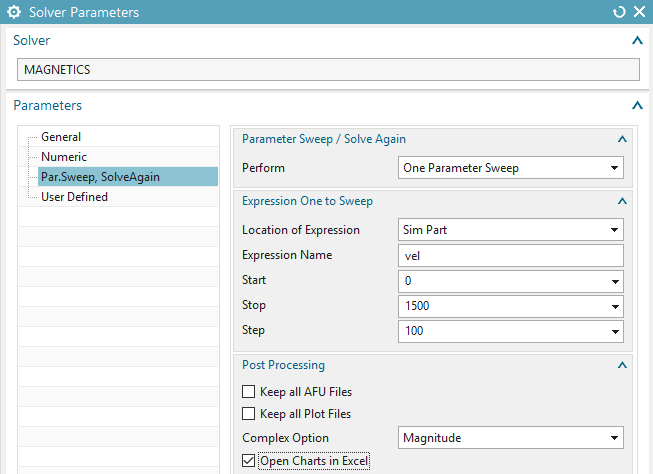The width and height of the screenshot is (653, 474).
Task: Collapse Expression One to Sweep group
Action: (622, 201)
